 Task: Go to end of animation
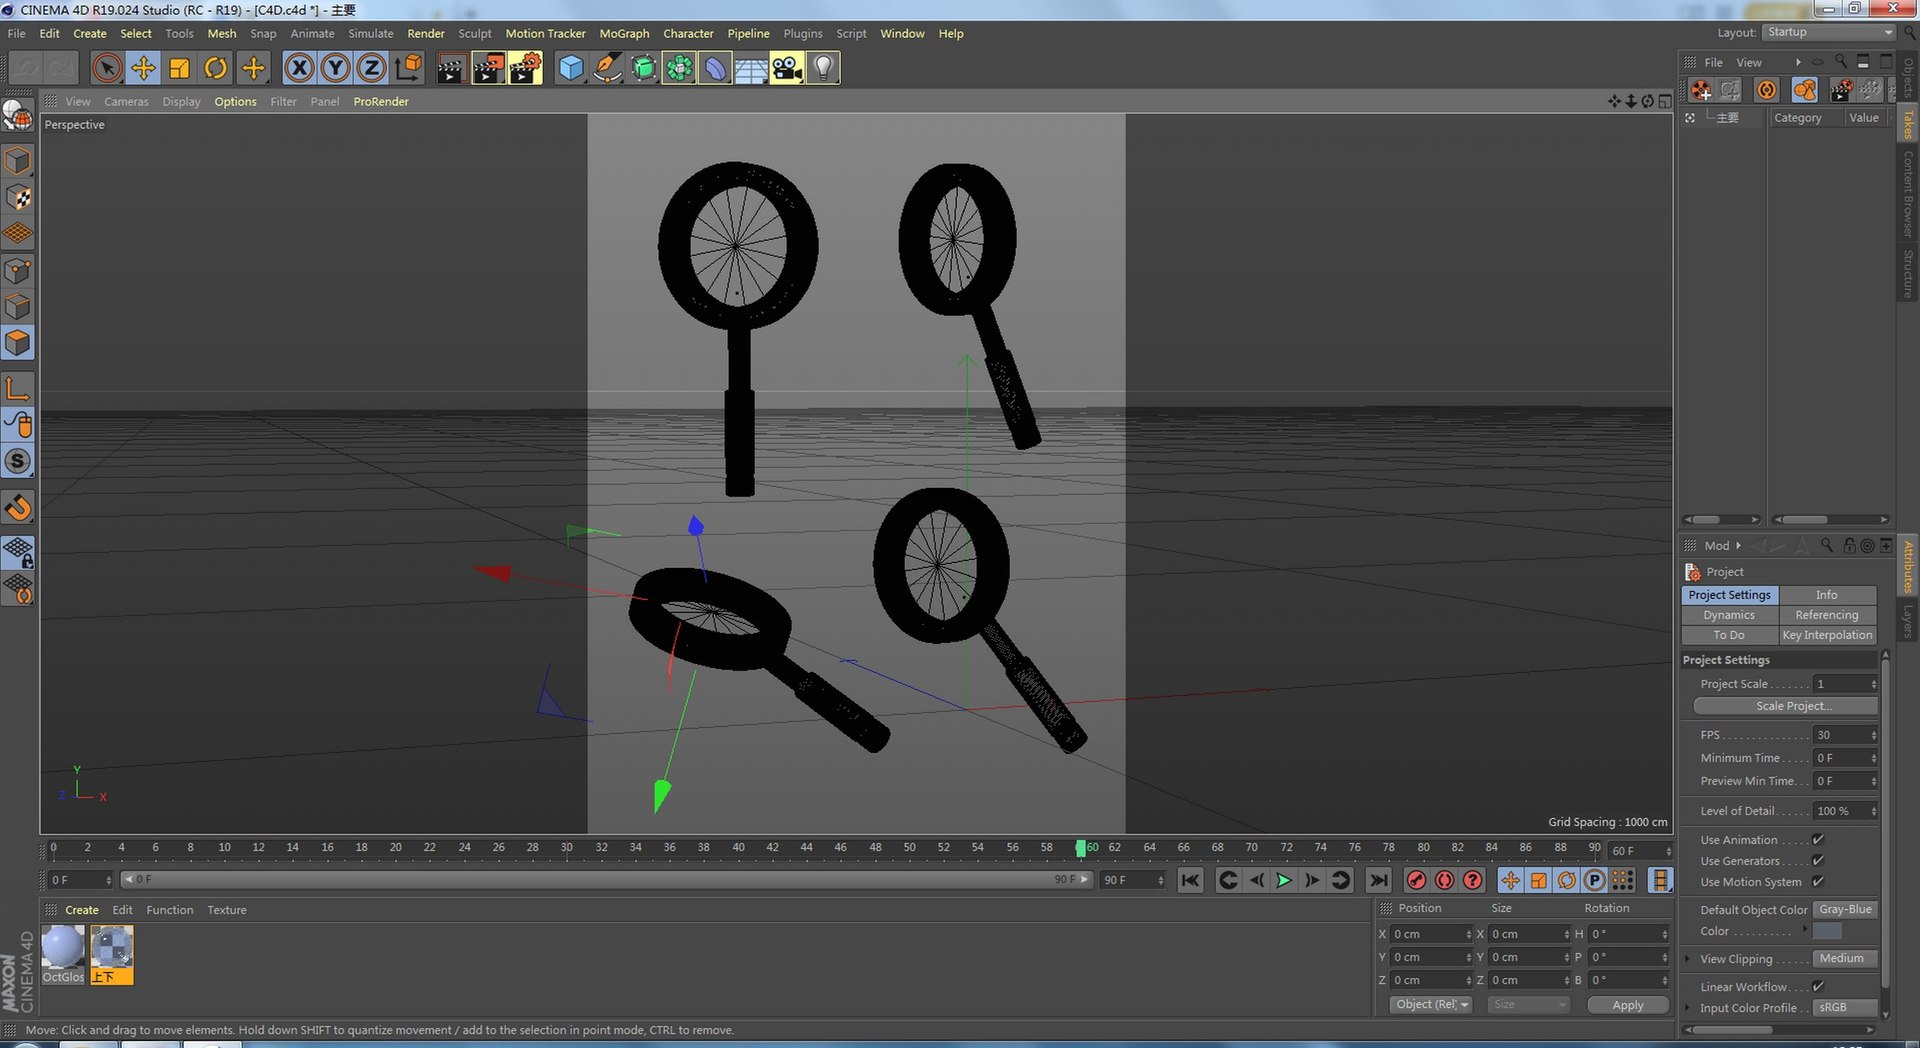click(x=1378, y=880)
